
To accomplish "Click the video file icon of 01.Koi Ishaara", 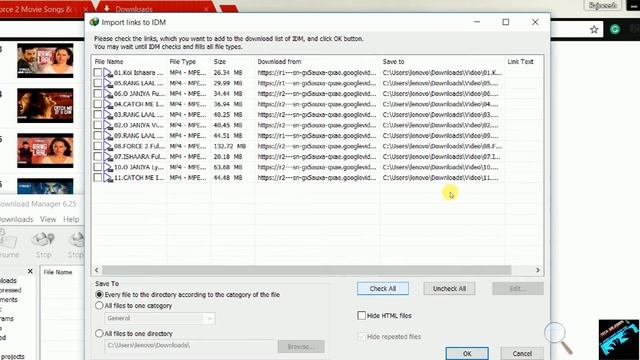I will click(108, 73).
